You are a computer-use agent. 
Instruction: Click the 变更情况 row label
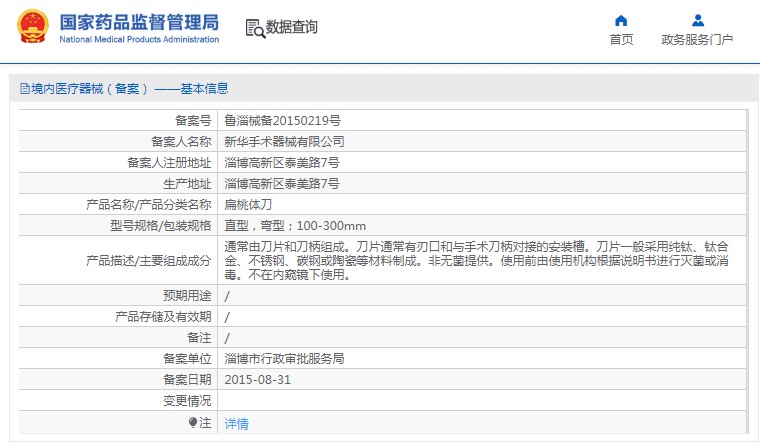pos(187,401)
